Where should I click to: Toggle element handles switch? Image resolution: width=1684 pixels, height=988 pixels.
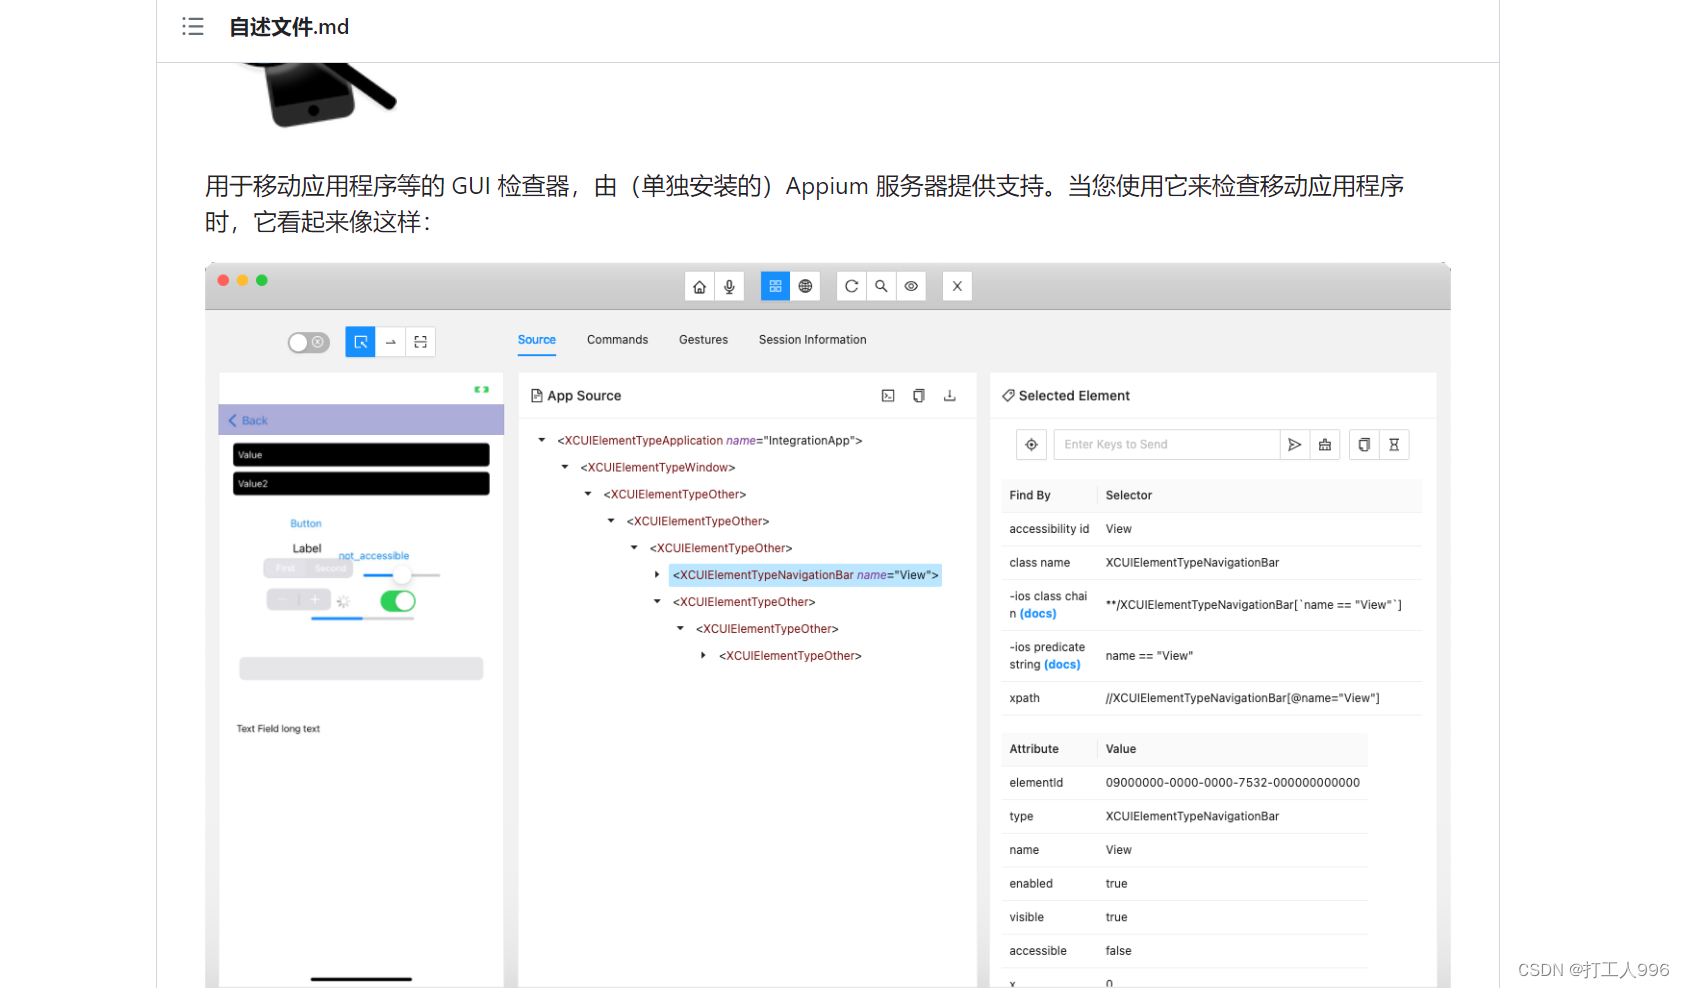click(x=308, y=342)
